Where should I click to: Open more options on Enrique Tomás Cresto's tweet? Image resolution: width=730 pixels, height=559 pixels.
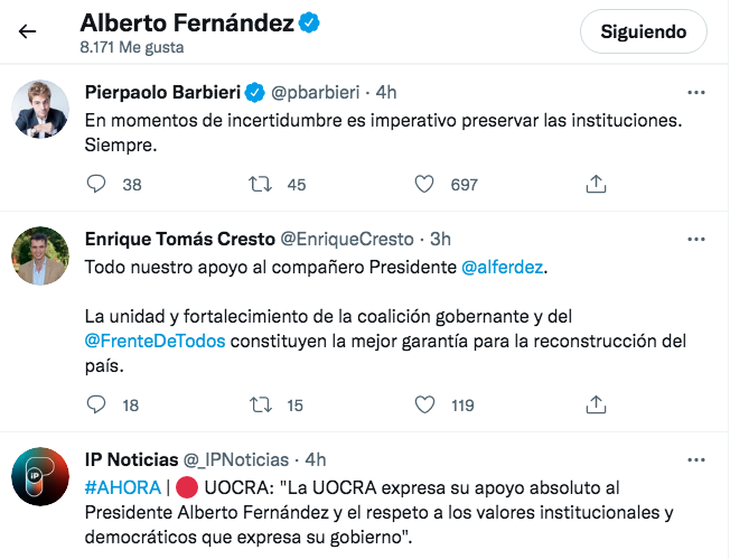(x=697, y=239)
